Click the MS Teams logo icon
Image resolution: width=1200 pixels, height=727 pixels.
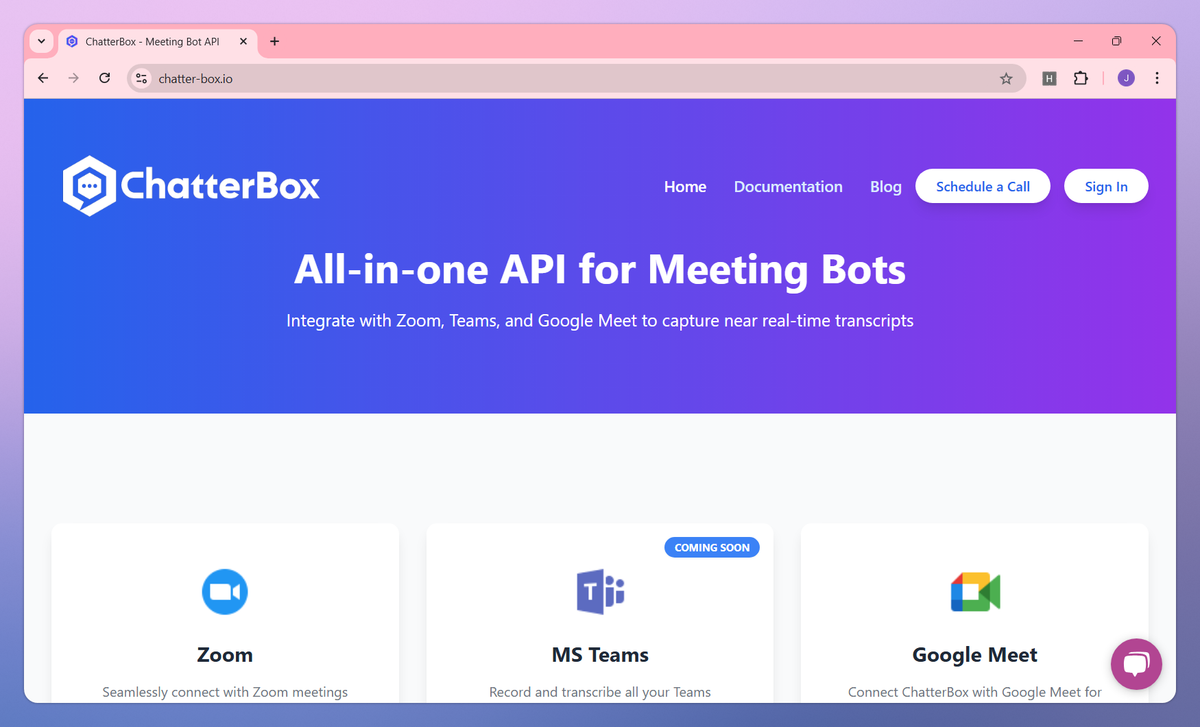(x=600, y=592)
